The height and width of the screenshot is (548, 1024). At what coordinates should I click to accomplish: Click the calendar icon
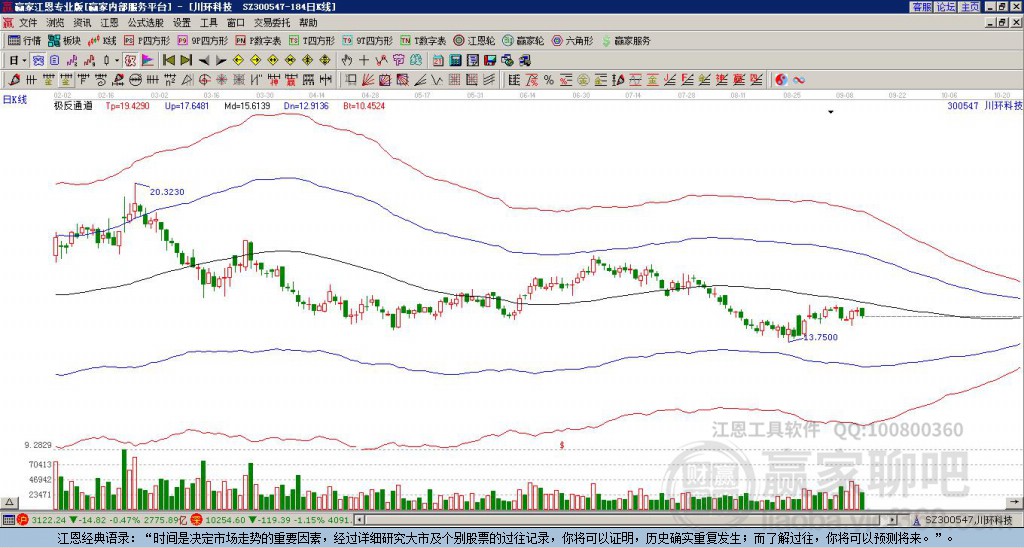click(x=438, y=61)
